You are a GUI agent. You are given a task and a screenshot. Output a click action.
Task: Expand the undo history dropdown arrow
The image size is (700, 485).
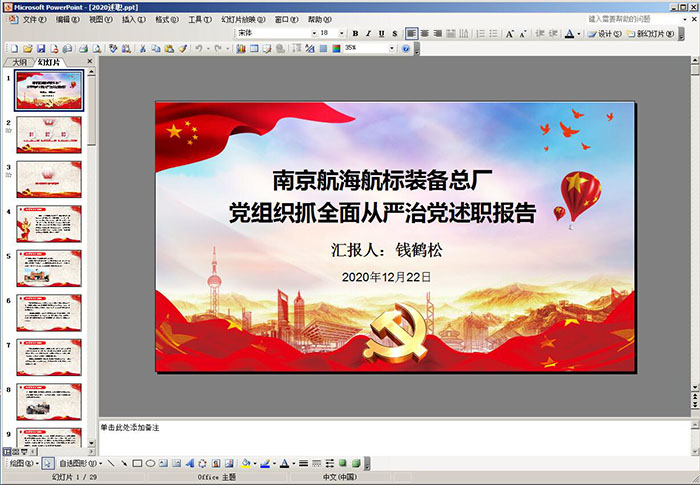pos(208,49)
